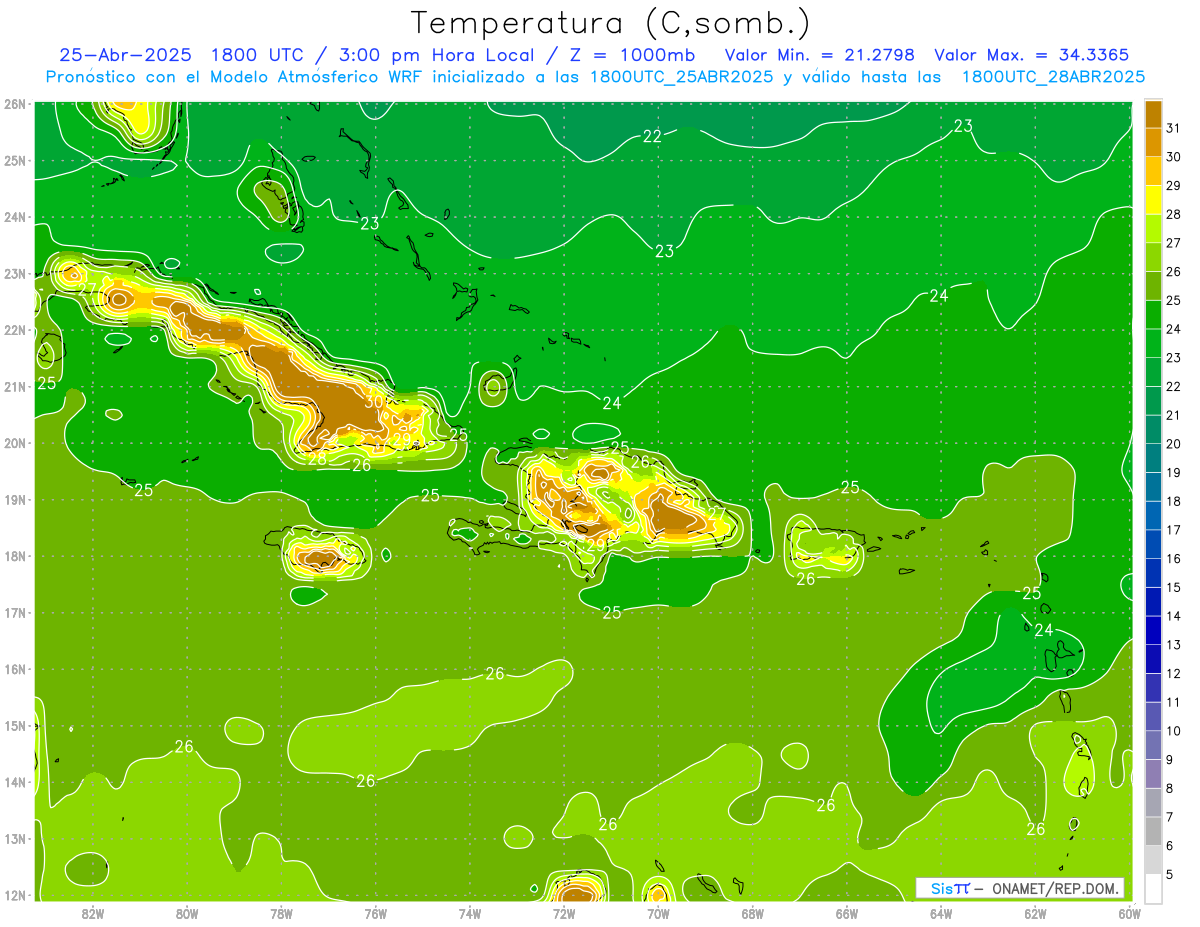The image size is (1200, 927).
Task: Click the 18N latitude axis label
Action: [15, 556]
